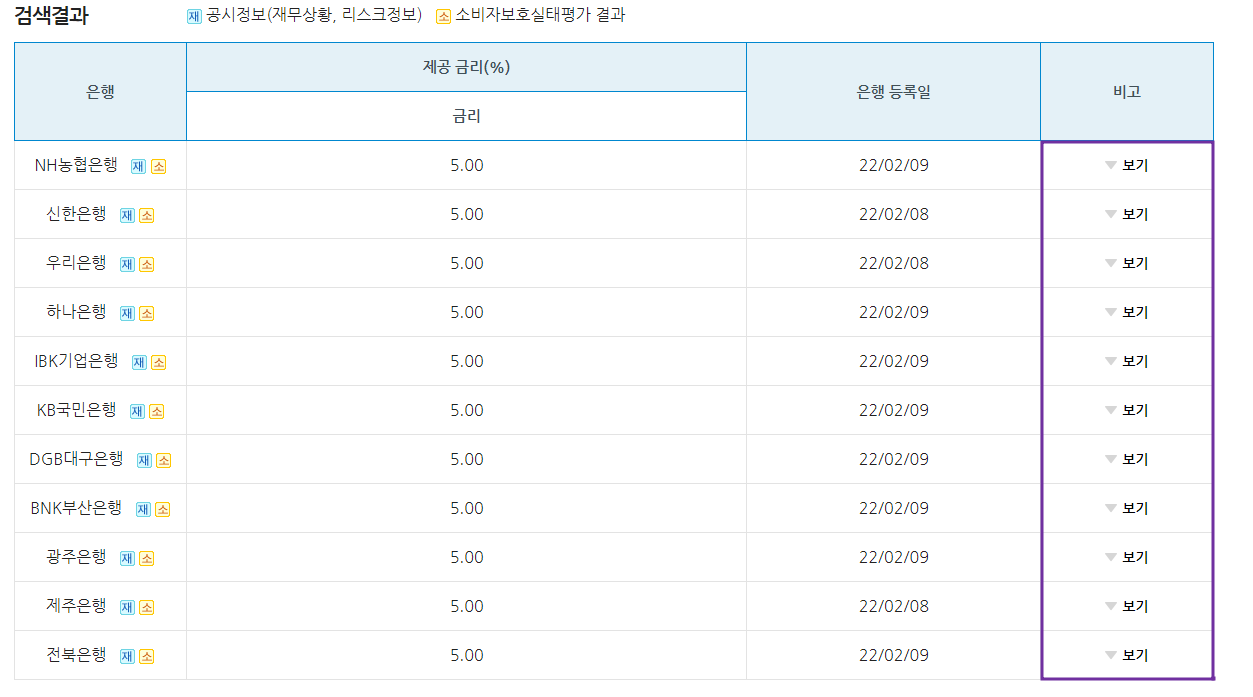
Task: Expand 보기 details for BNK부산은행
Action: (x=1126, y=508)
